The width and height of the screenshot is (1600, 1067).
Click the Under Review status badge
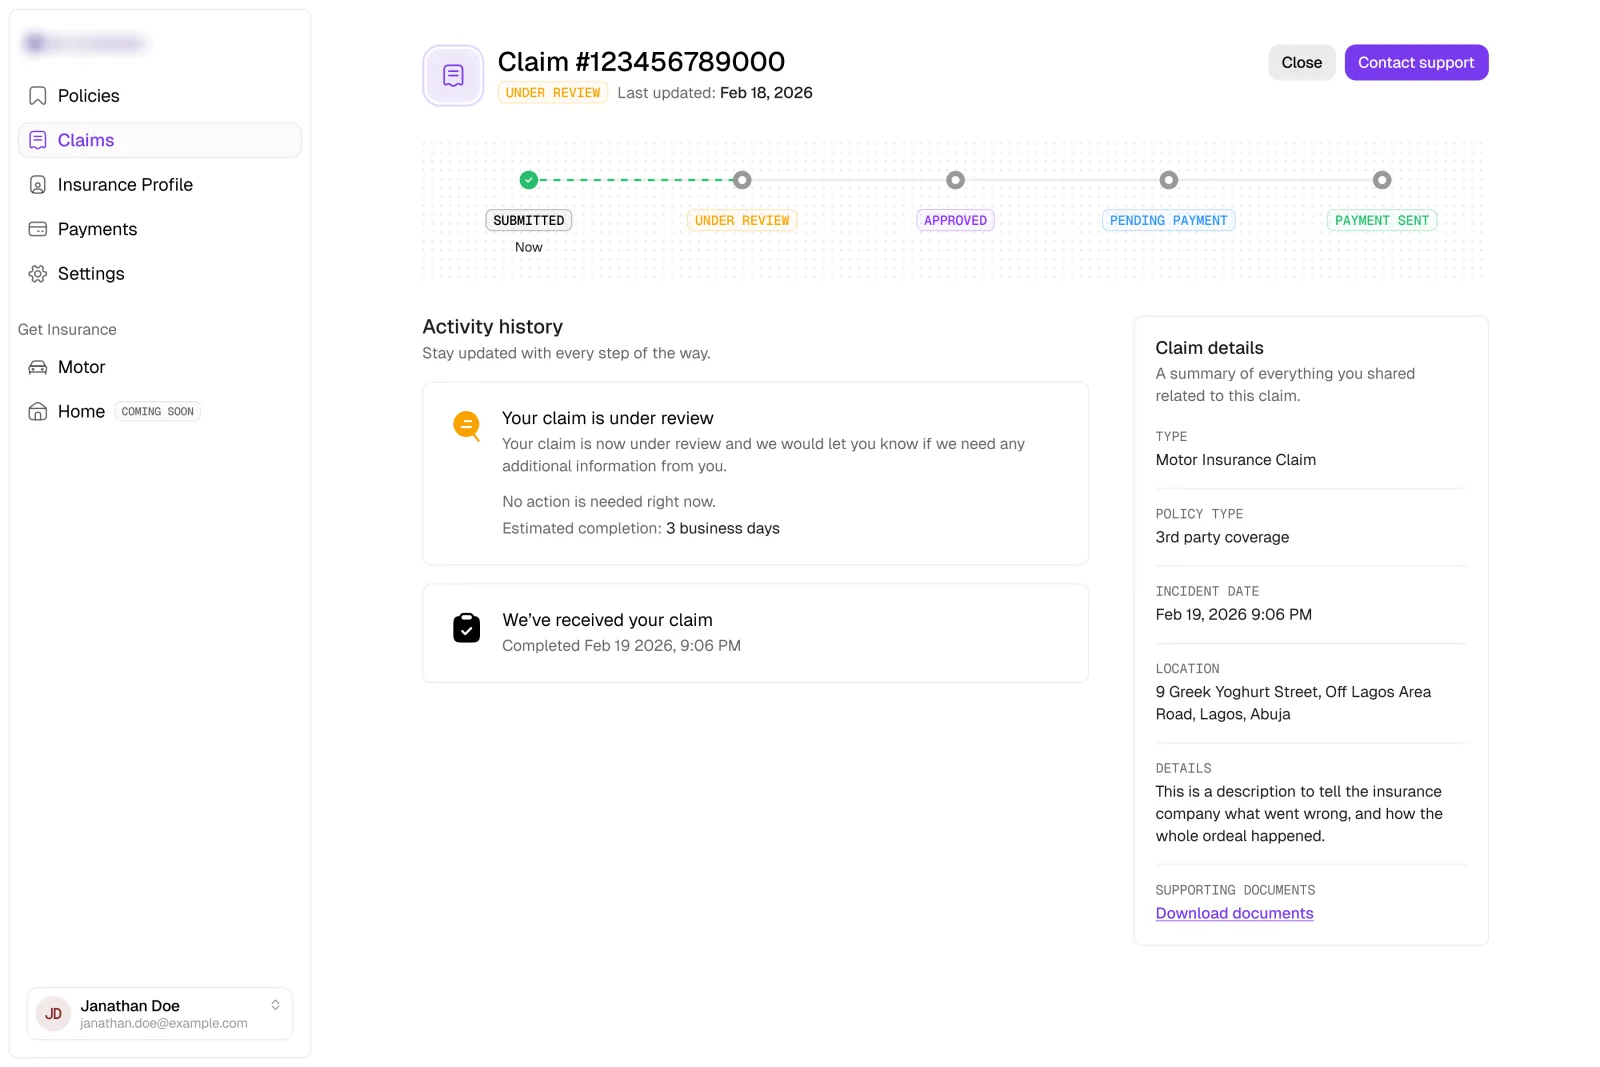pos(553,93)
